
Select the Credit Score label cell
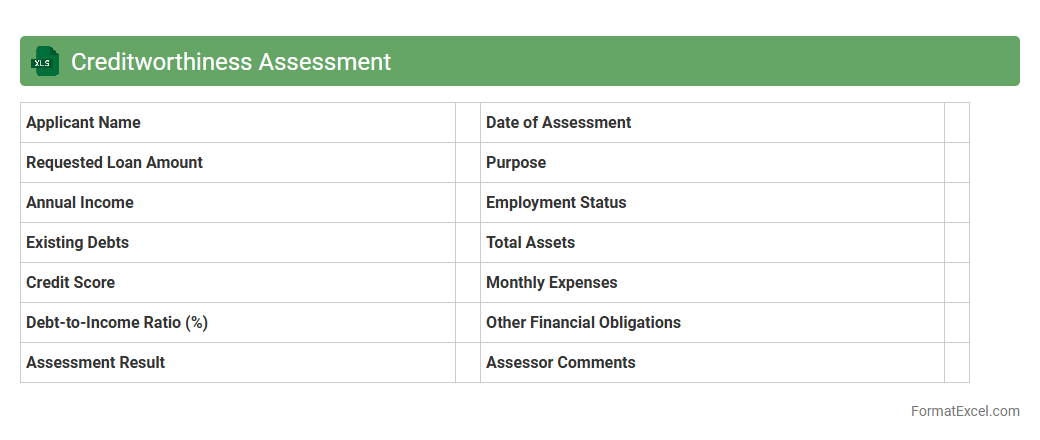click(70, 283)
